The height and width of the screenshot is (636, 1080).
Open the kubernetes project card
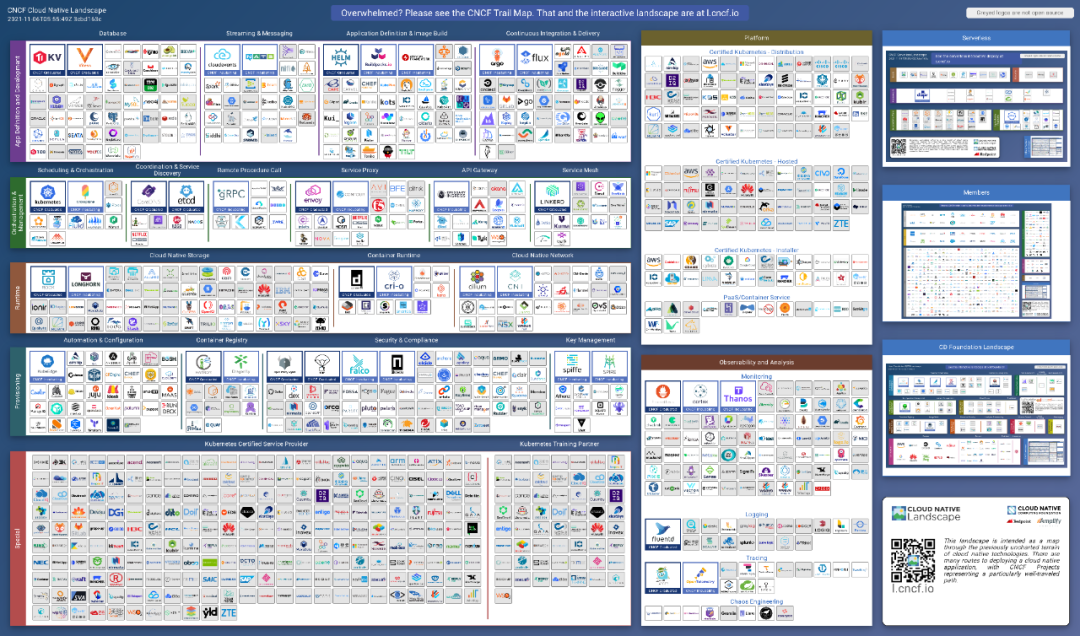click(48, 197)
